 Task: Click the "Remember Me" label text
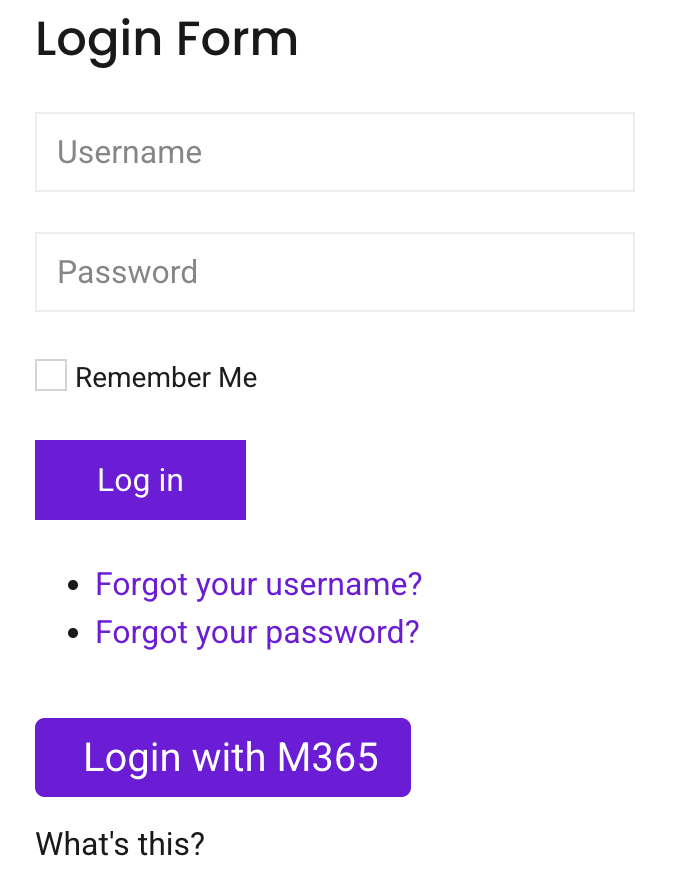tap(166, 378)
